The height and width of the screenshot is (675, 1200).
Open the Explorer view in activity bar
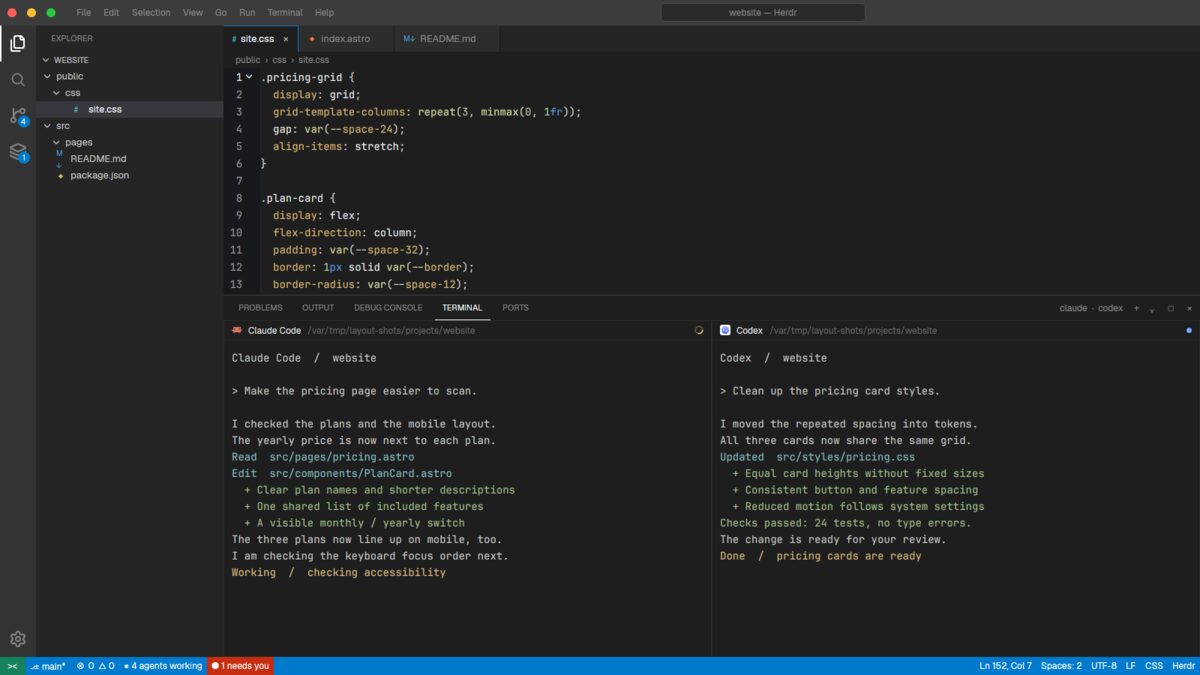[17, 43]
